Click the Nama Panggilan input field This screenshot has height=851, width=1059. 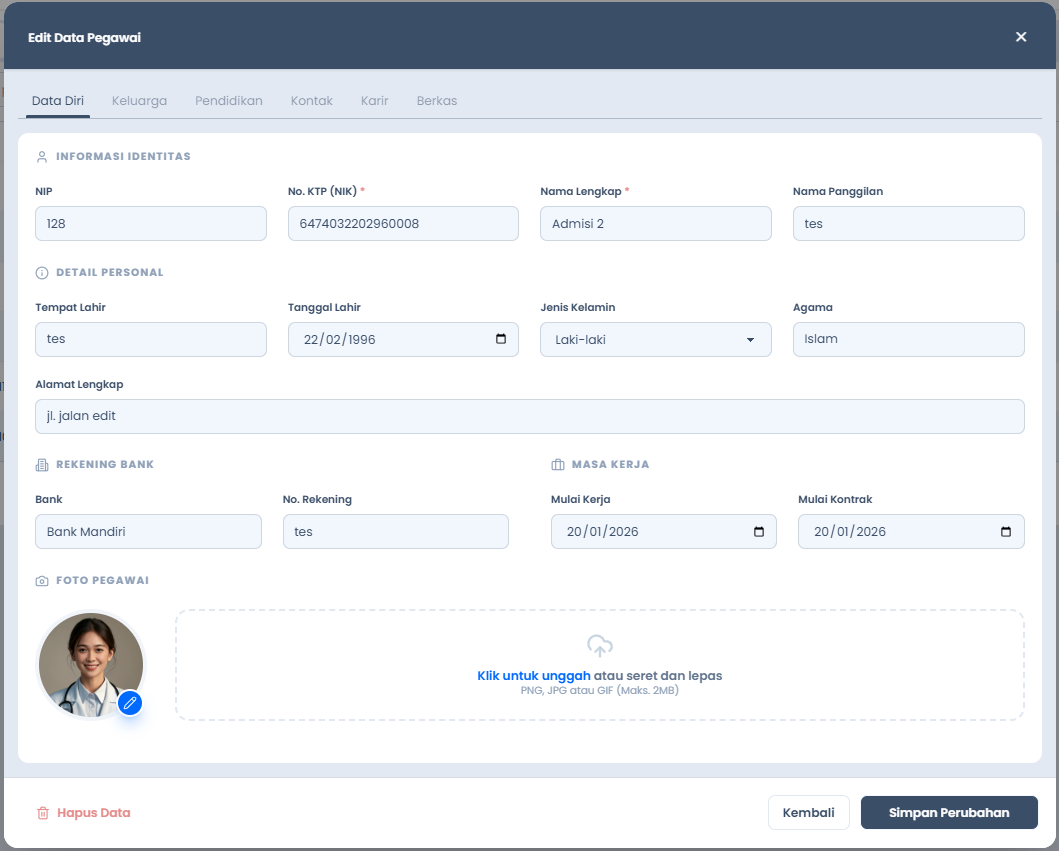[908, 224]
